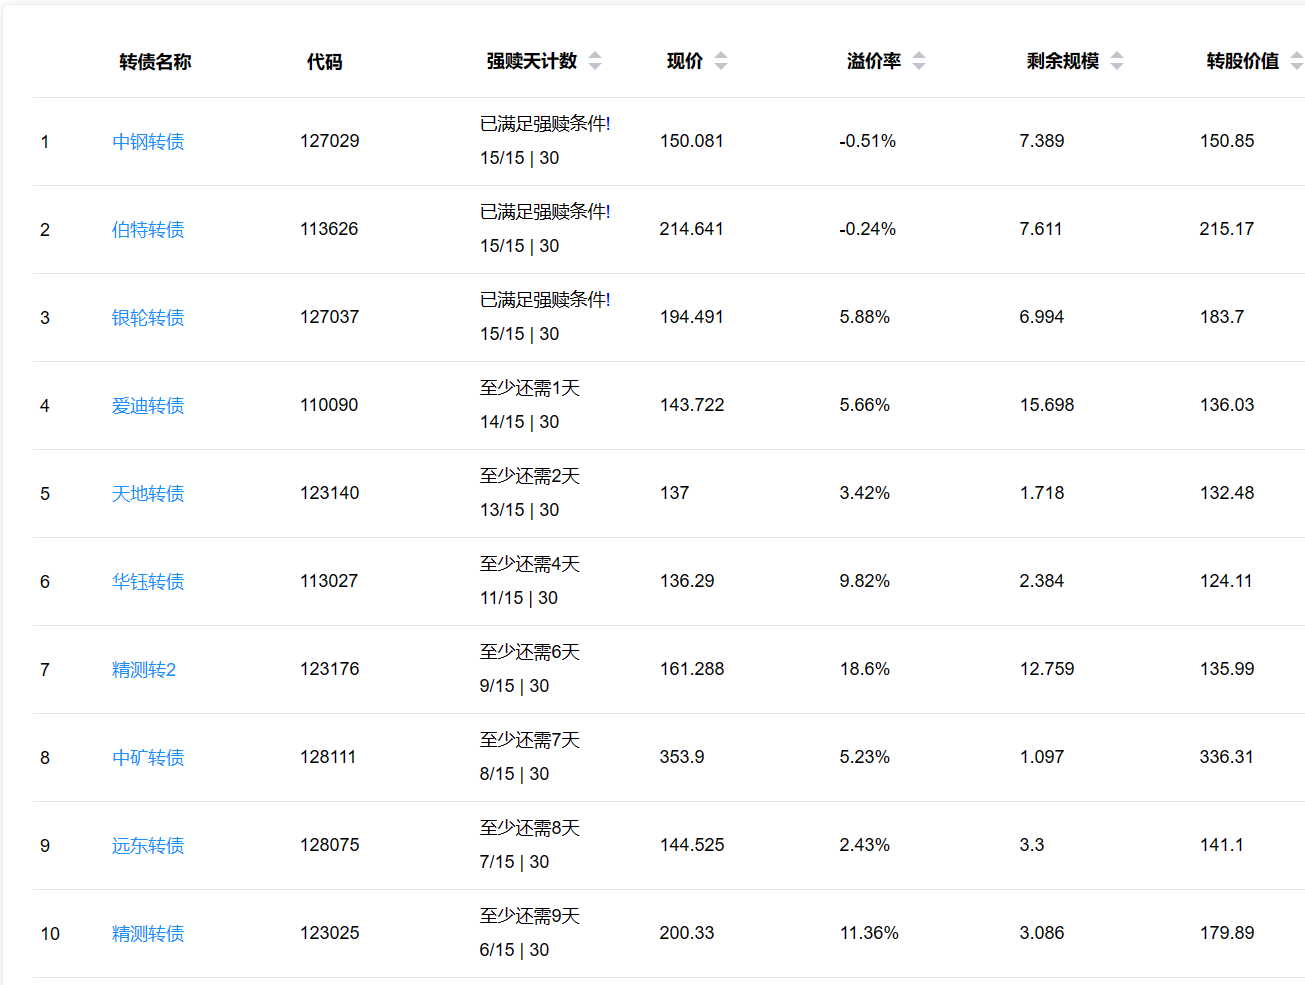Sort table using 溢价率 sort icon

point(919,61)
